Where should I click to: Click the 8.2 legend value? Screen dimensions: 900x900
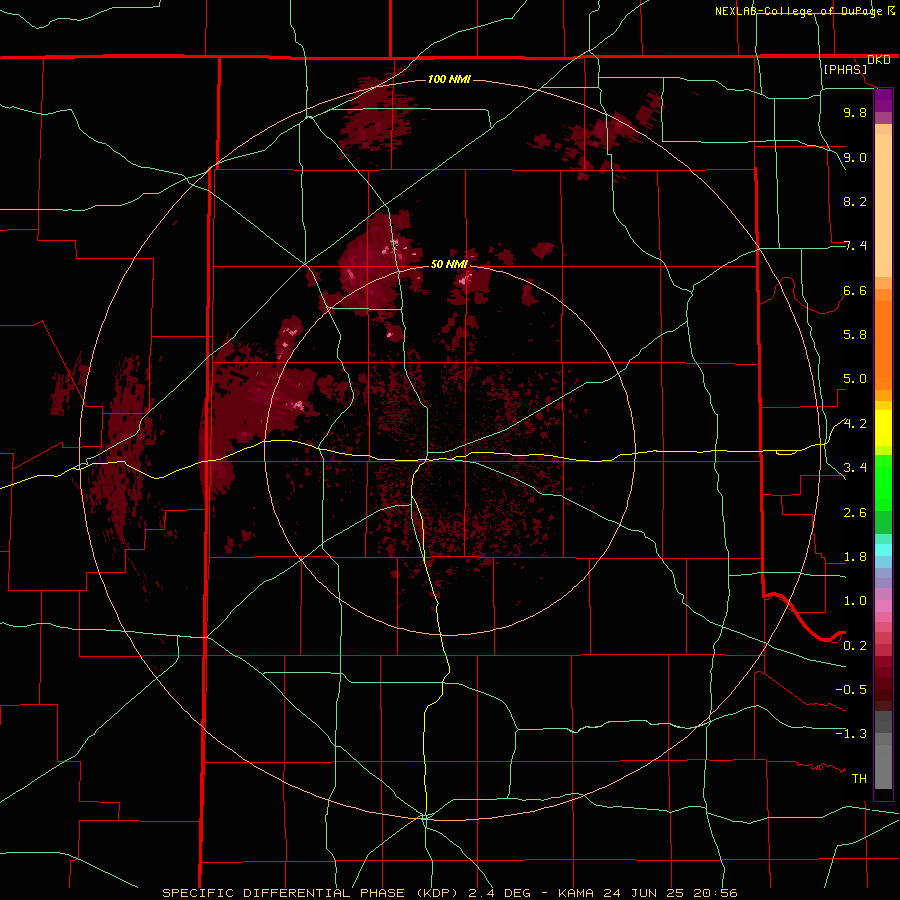855,201
